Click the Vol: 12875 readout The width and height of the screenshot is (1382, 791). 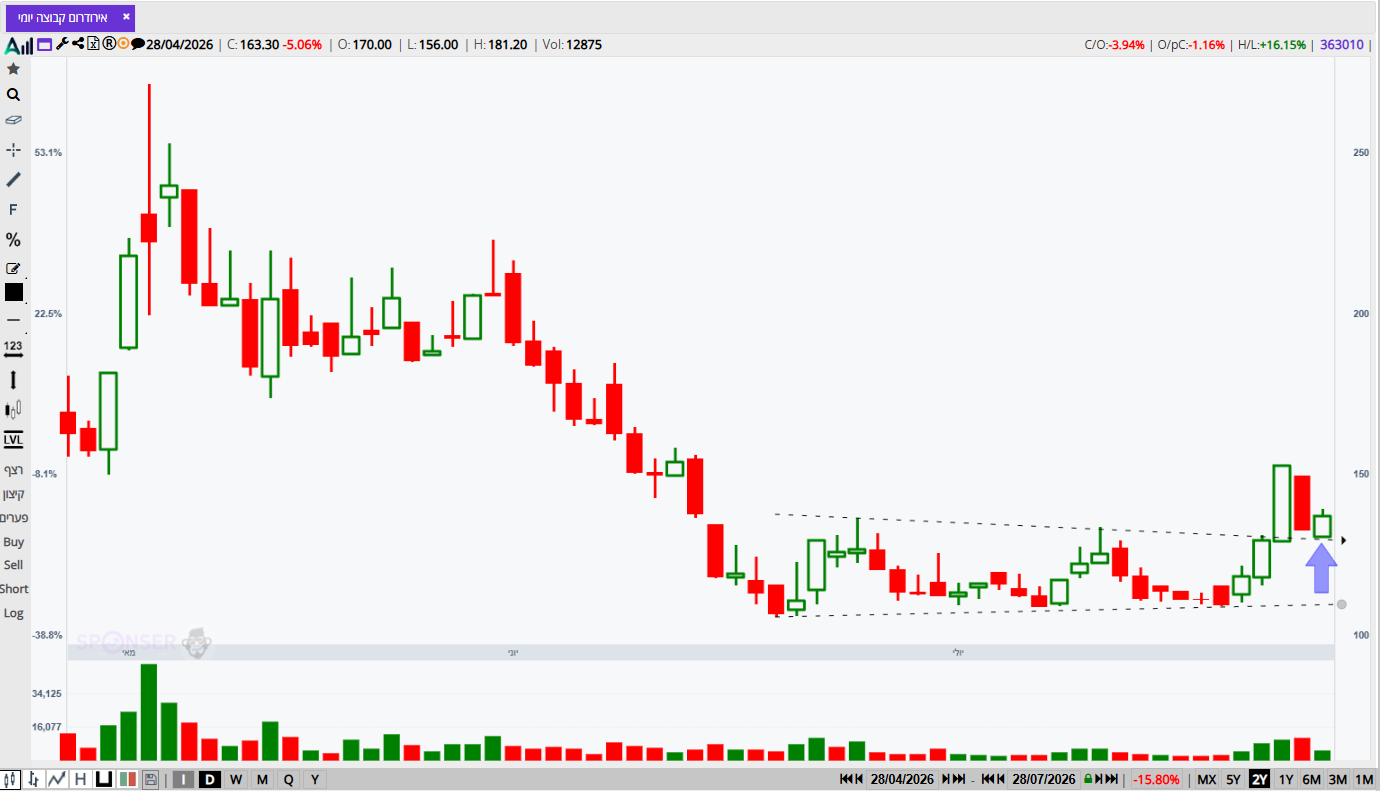click(572, 44)
